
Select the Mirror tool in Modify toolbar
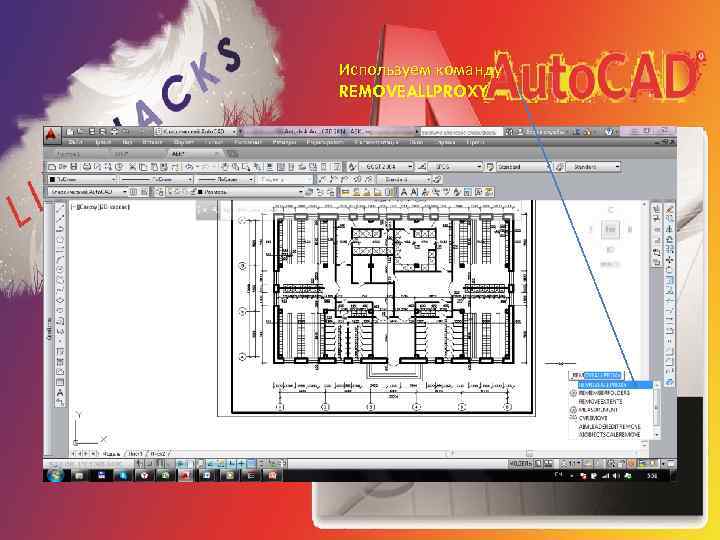coord(669,230)
